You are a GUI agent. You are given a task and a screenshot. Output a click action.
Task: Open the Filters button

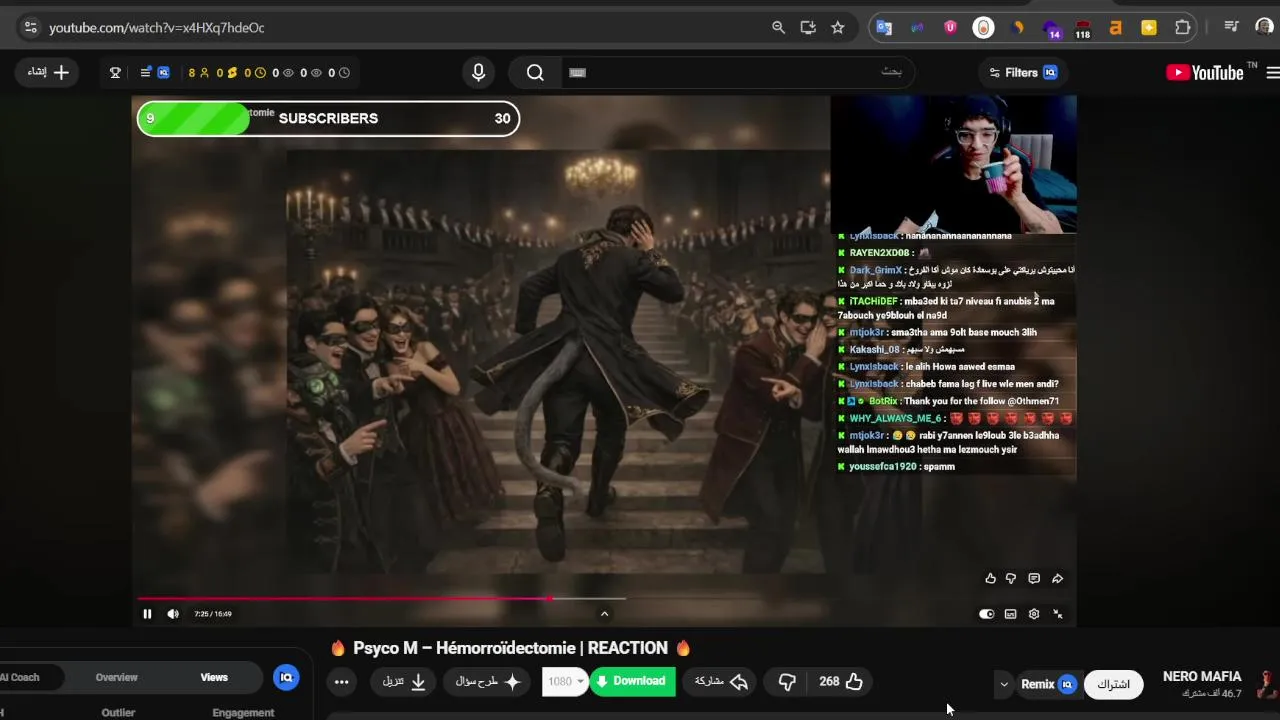pyautogui.click(x=1023, y=72)
